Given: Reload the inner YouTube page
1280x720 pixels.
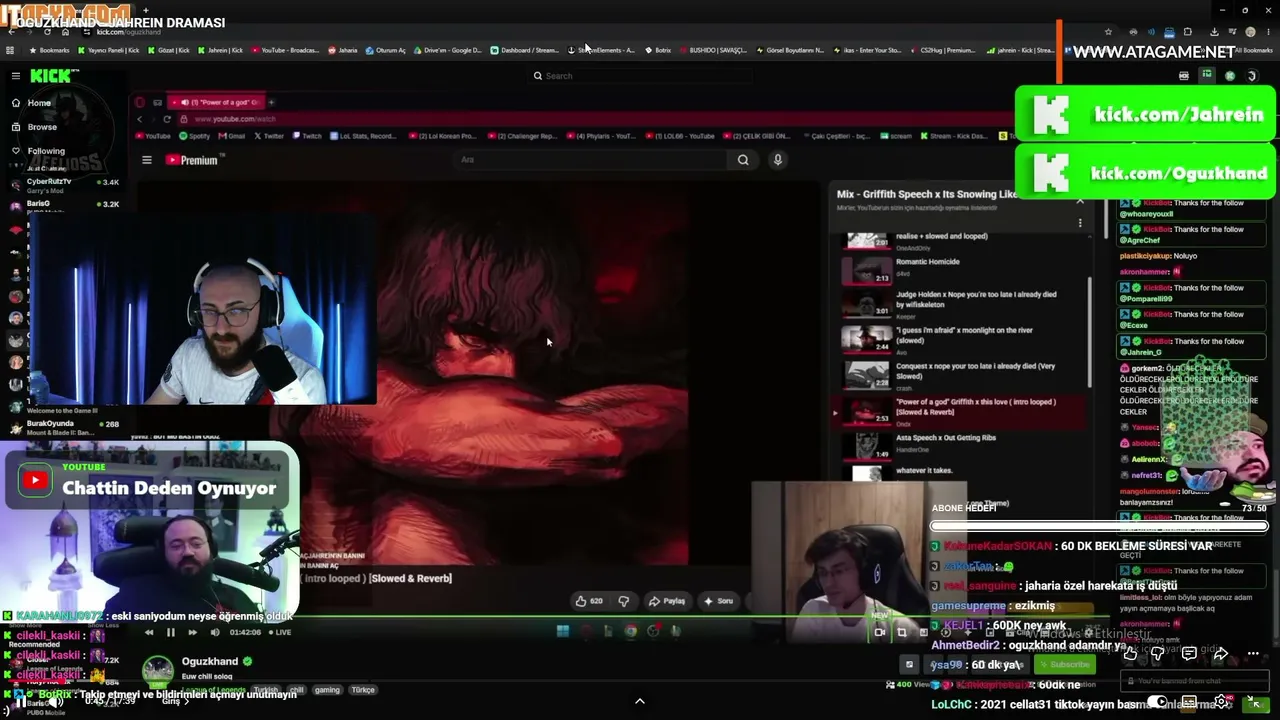Looking at the screenshot, I should [x=167, y=119].
